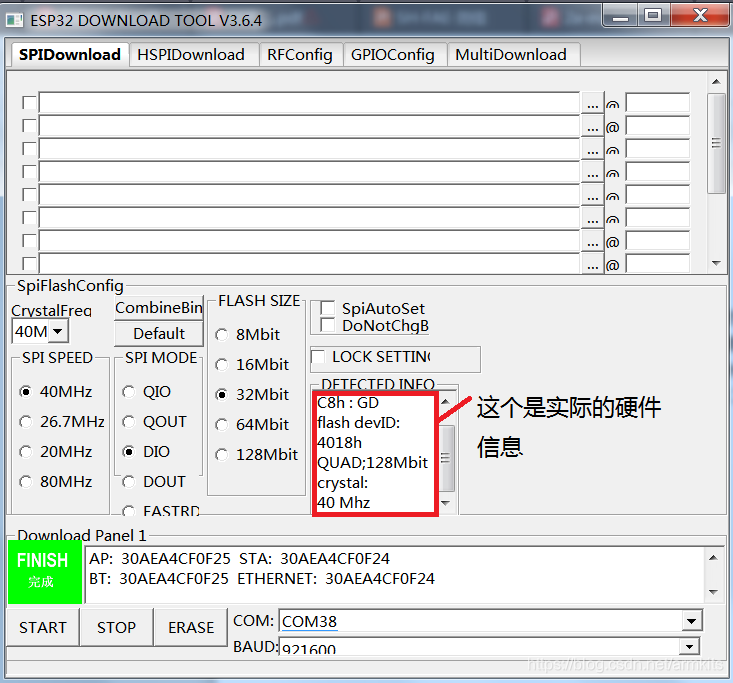Click the ERASE button

[191, 627]
